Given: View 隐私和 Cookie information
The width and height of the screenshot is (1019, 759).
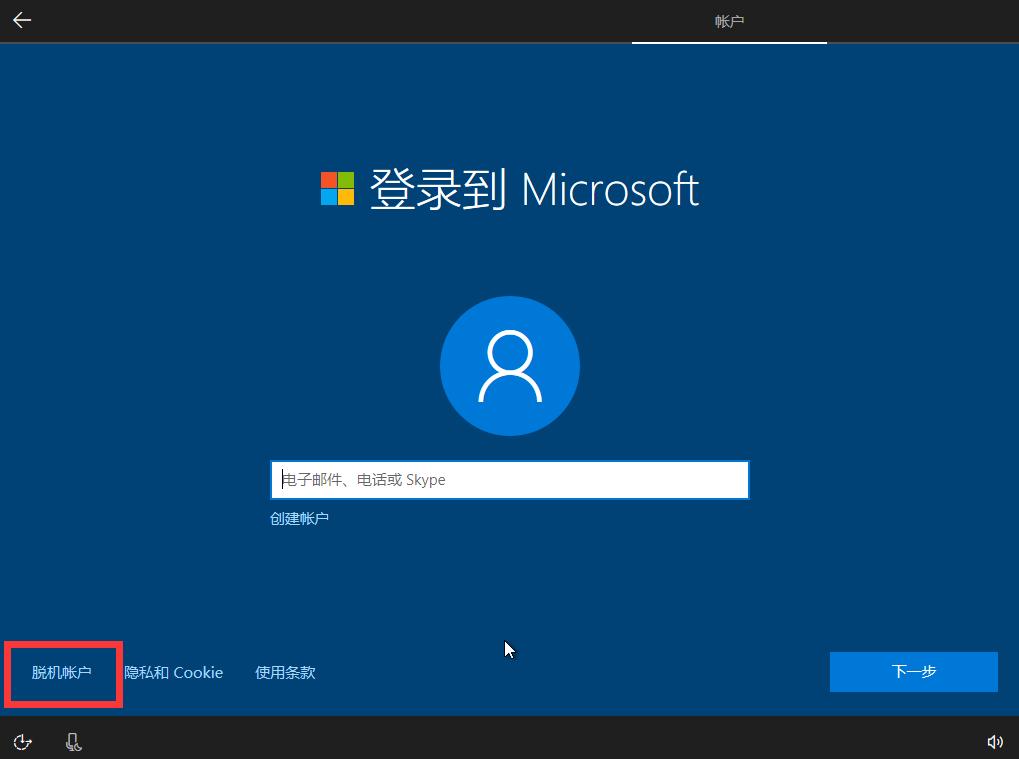Looking at the screenshot, I should [173, 672].
